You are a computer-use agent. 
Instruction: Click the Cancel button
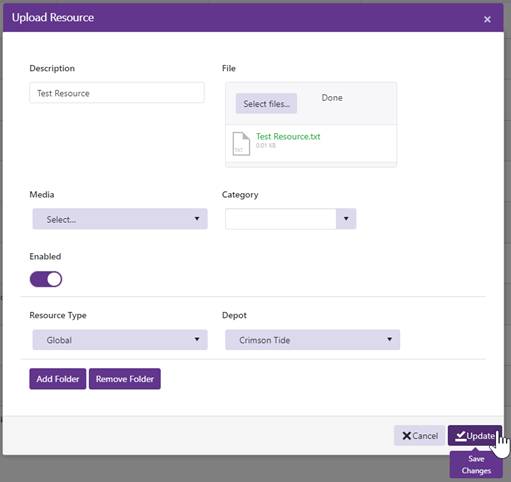click(x=419, y=435)
